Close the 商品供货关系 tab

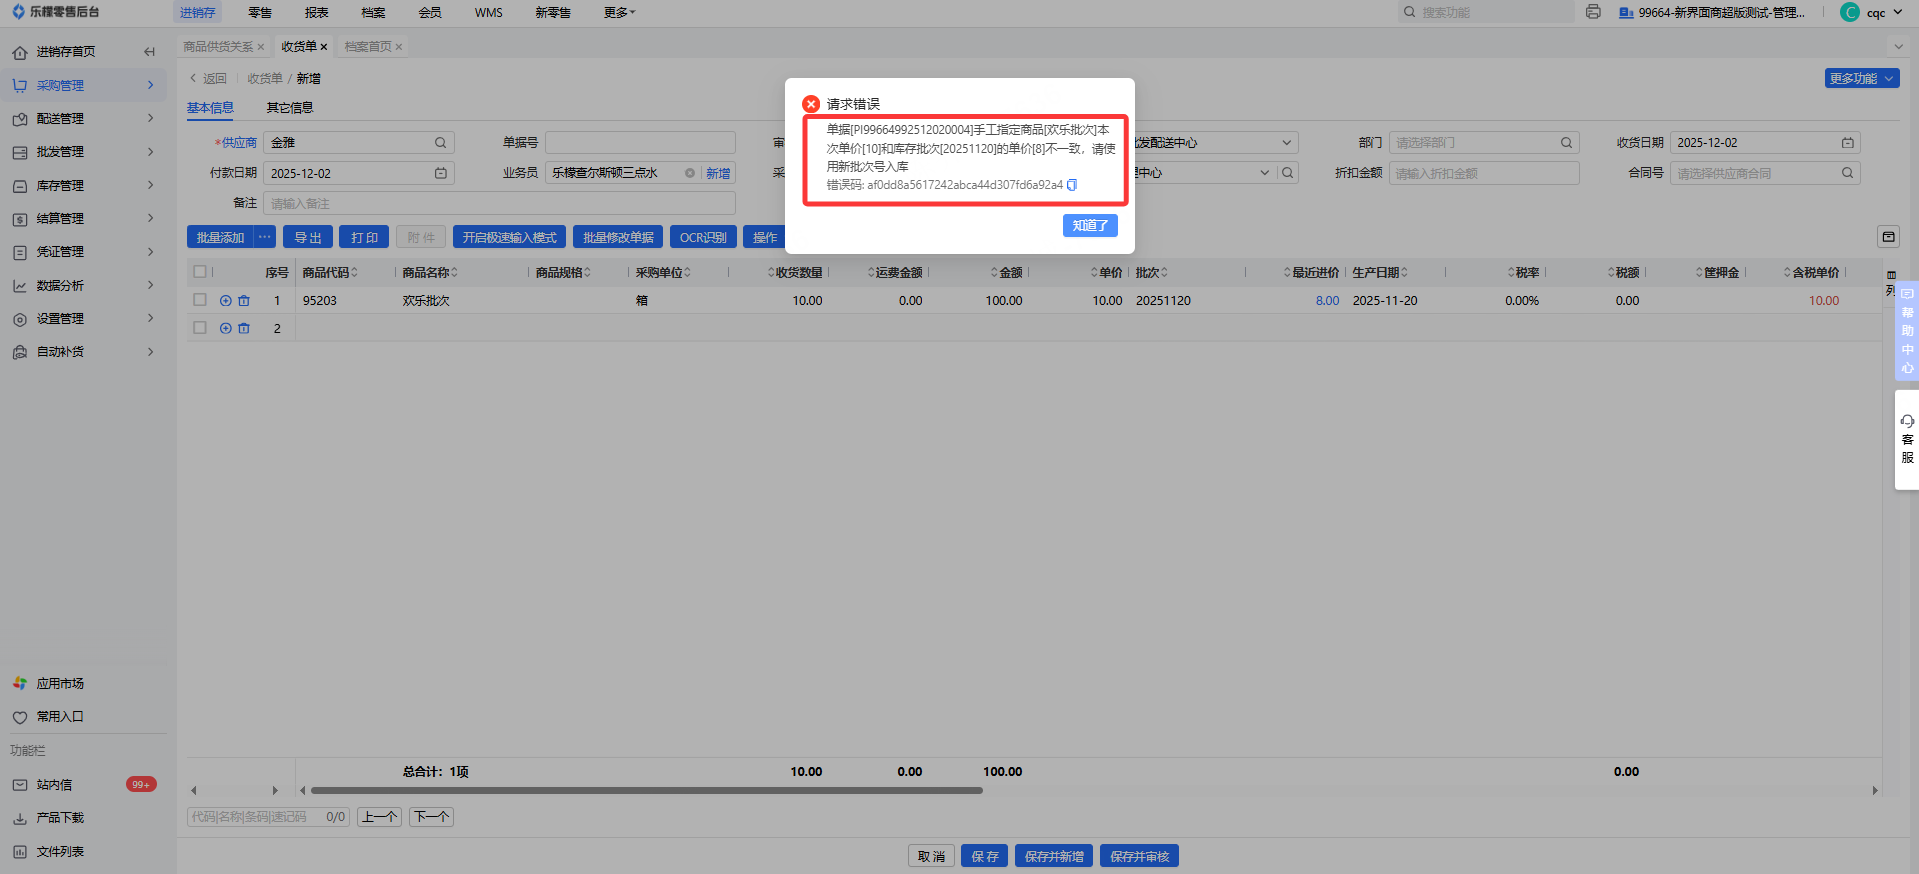(261, 47)
